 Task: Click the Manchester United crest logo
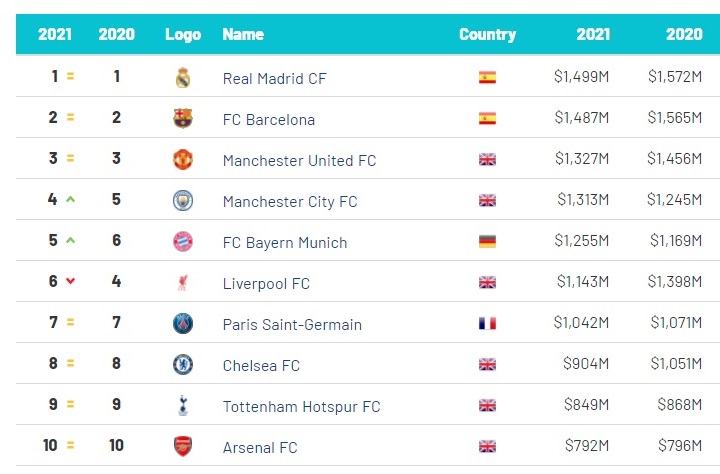coord(183,159)
